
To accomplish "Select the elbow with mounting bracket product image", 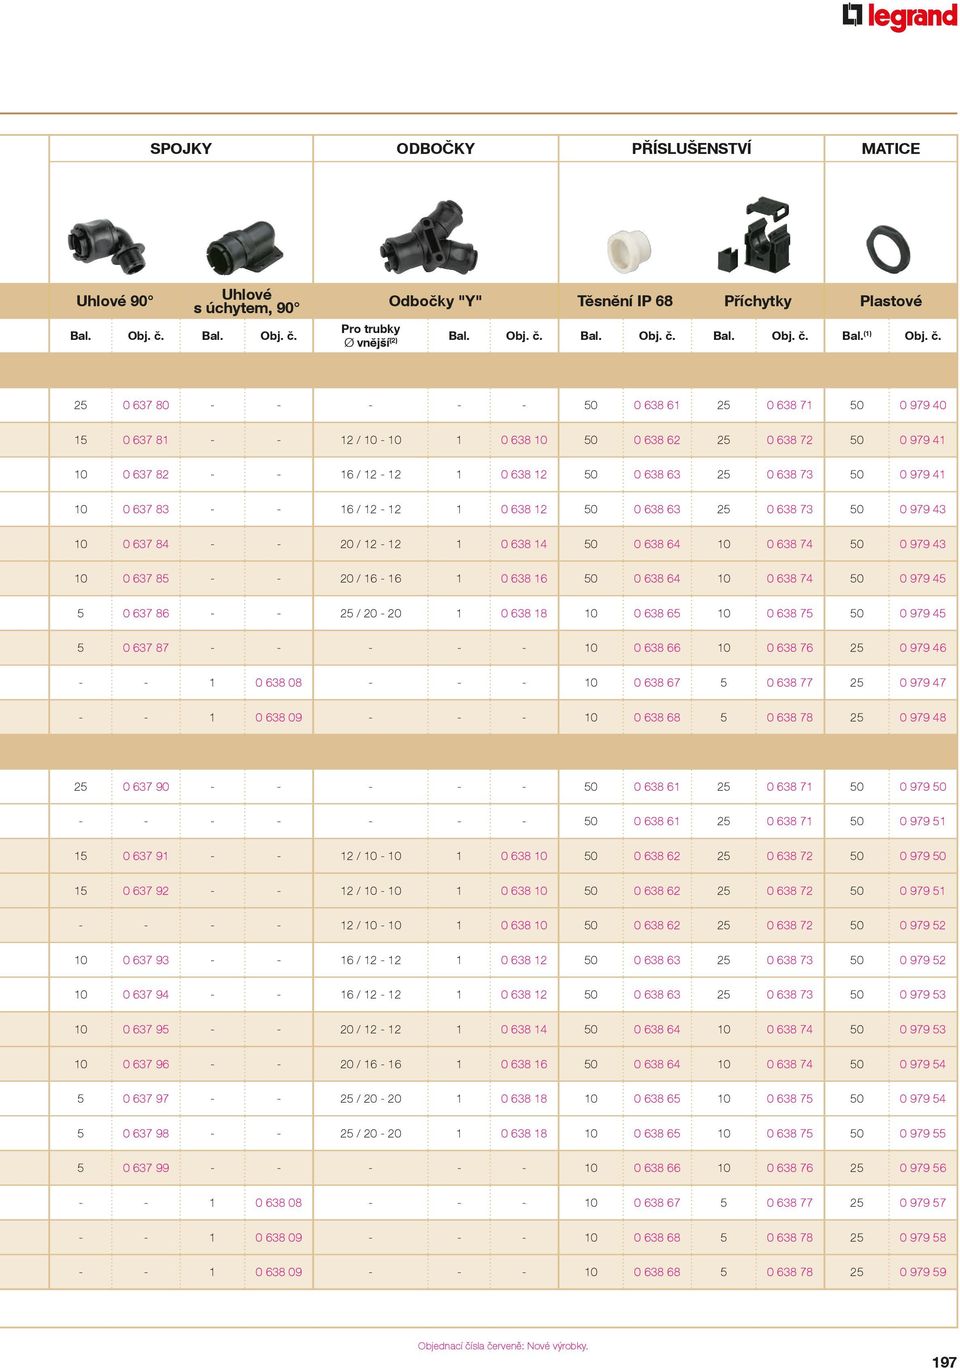I will coord(245,247).
